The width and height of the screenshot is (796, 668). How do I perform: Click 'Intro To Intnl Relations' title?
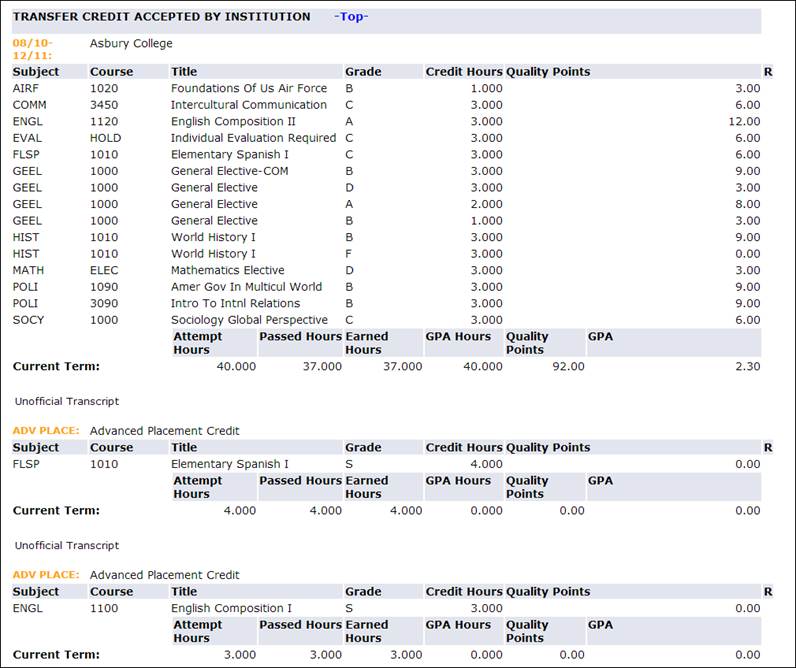pos(236,304)
